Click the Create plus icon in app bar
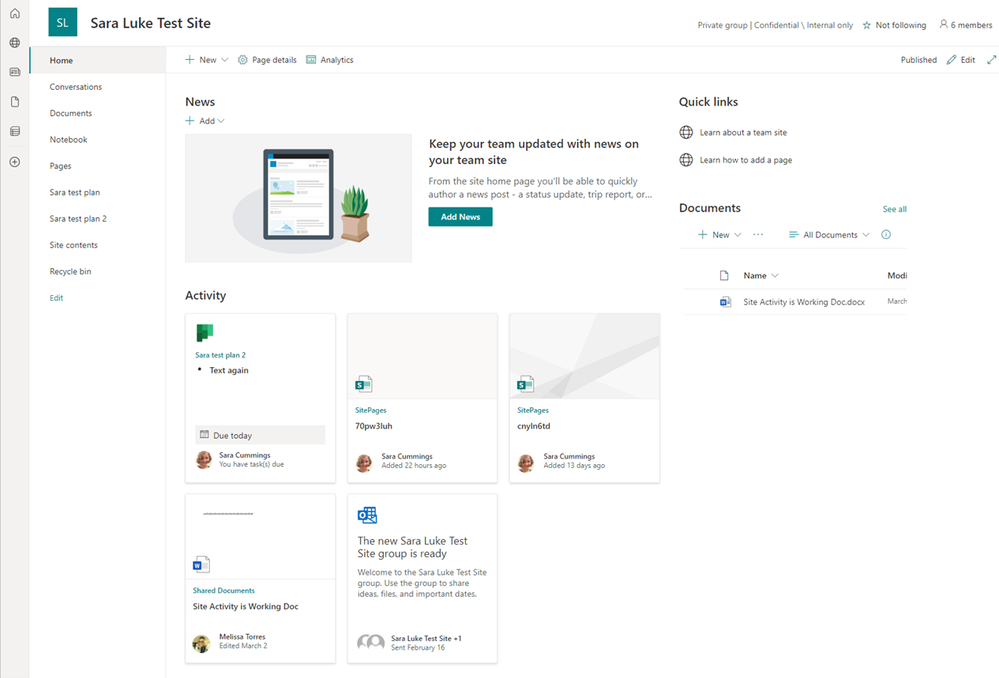This screenshot has width=999, height=678. click(15, 162)
